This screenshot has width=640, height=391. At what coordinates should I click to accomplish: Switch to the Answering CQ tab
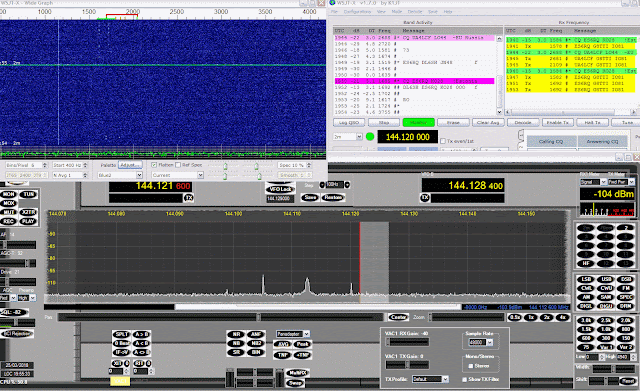pyautogui.click(x=602, y=142)
